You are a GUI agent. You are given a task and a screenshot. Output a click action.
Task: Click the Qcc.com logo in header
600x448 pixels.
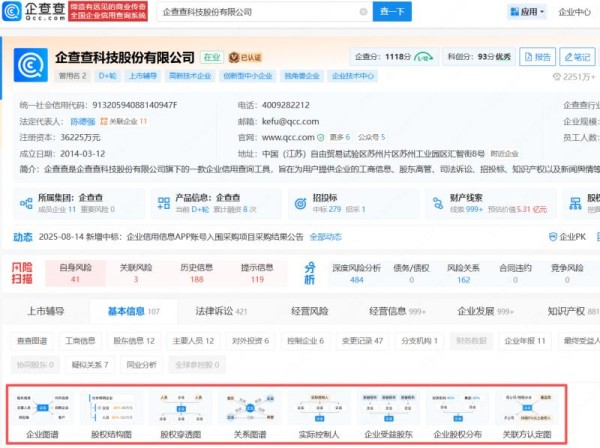coord(34,11)
